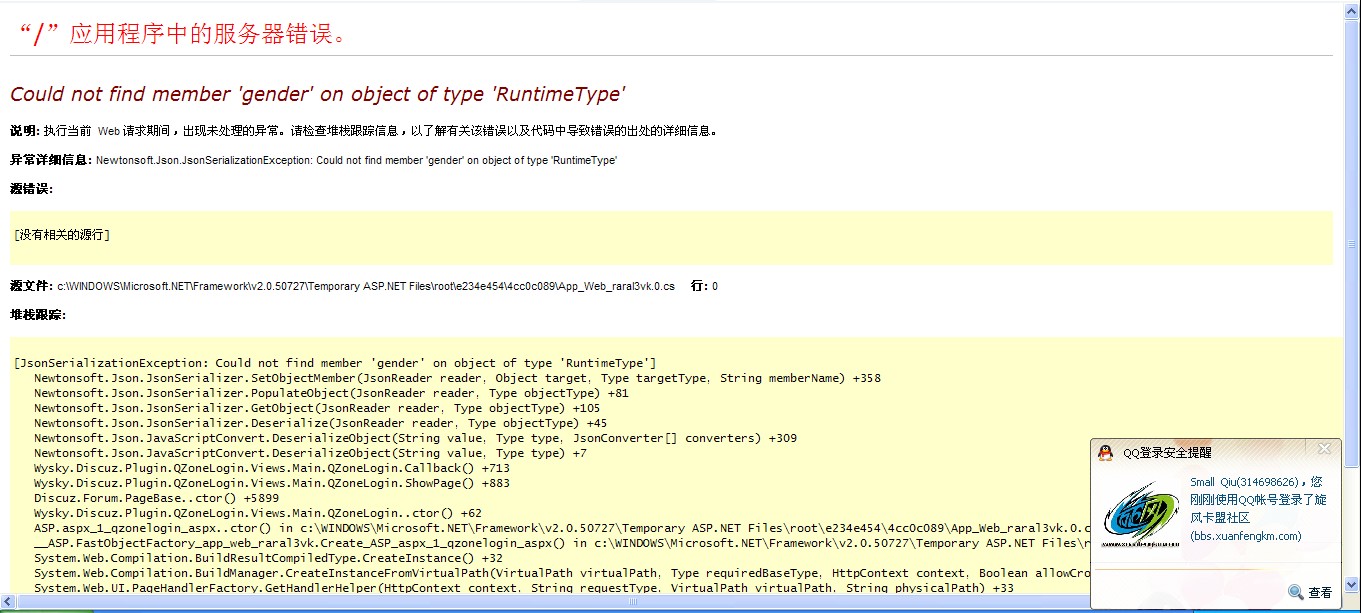Click the JsonSerializer.Deserialize +45 stack line
The width and height of the screenshot is (1361, 613).
point(320,423)
